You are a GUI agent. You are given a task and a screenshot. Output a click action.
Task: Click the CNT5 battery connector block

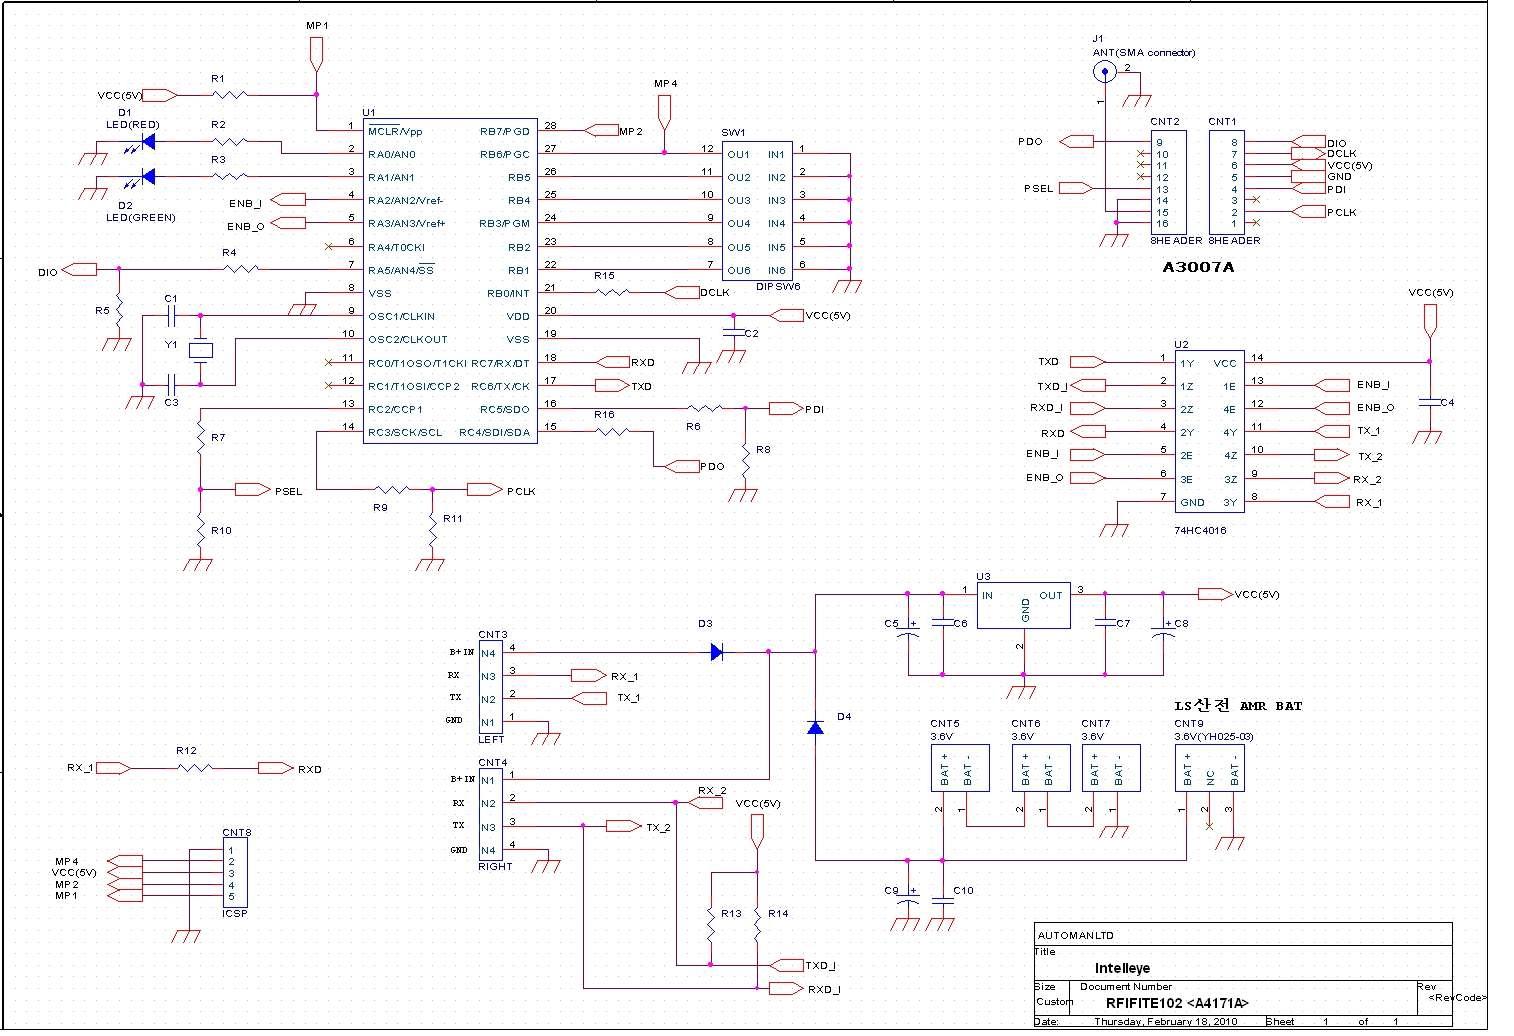[959, 769]
